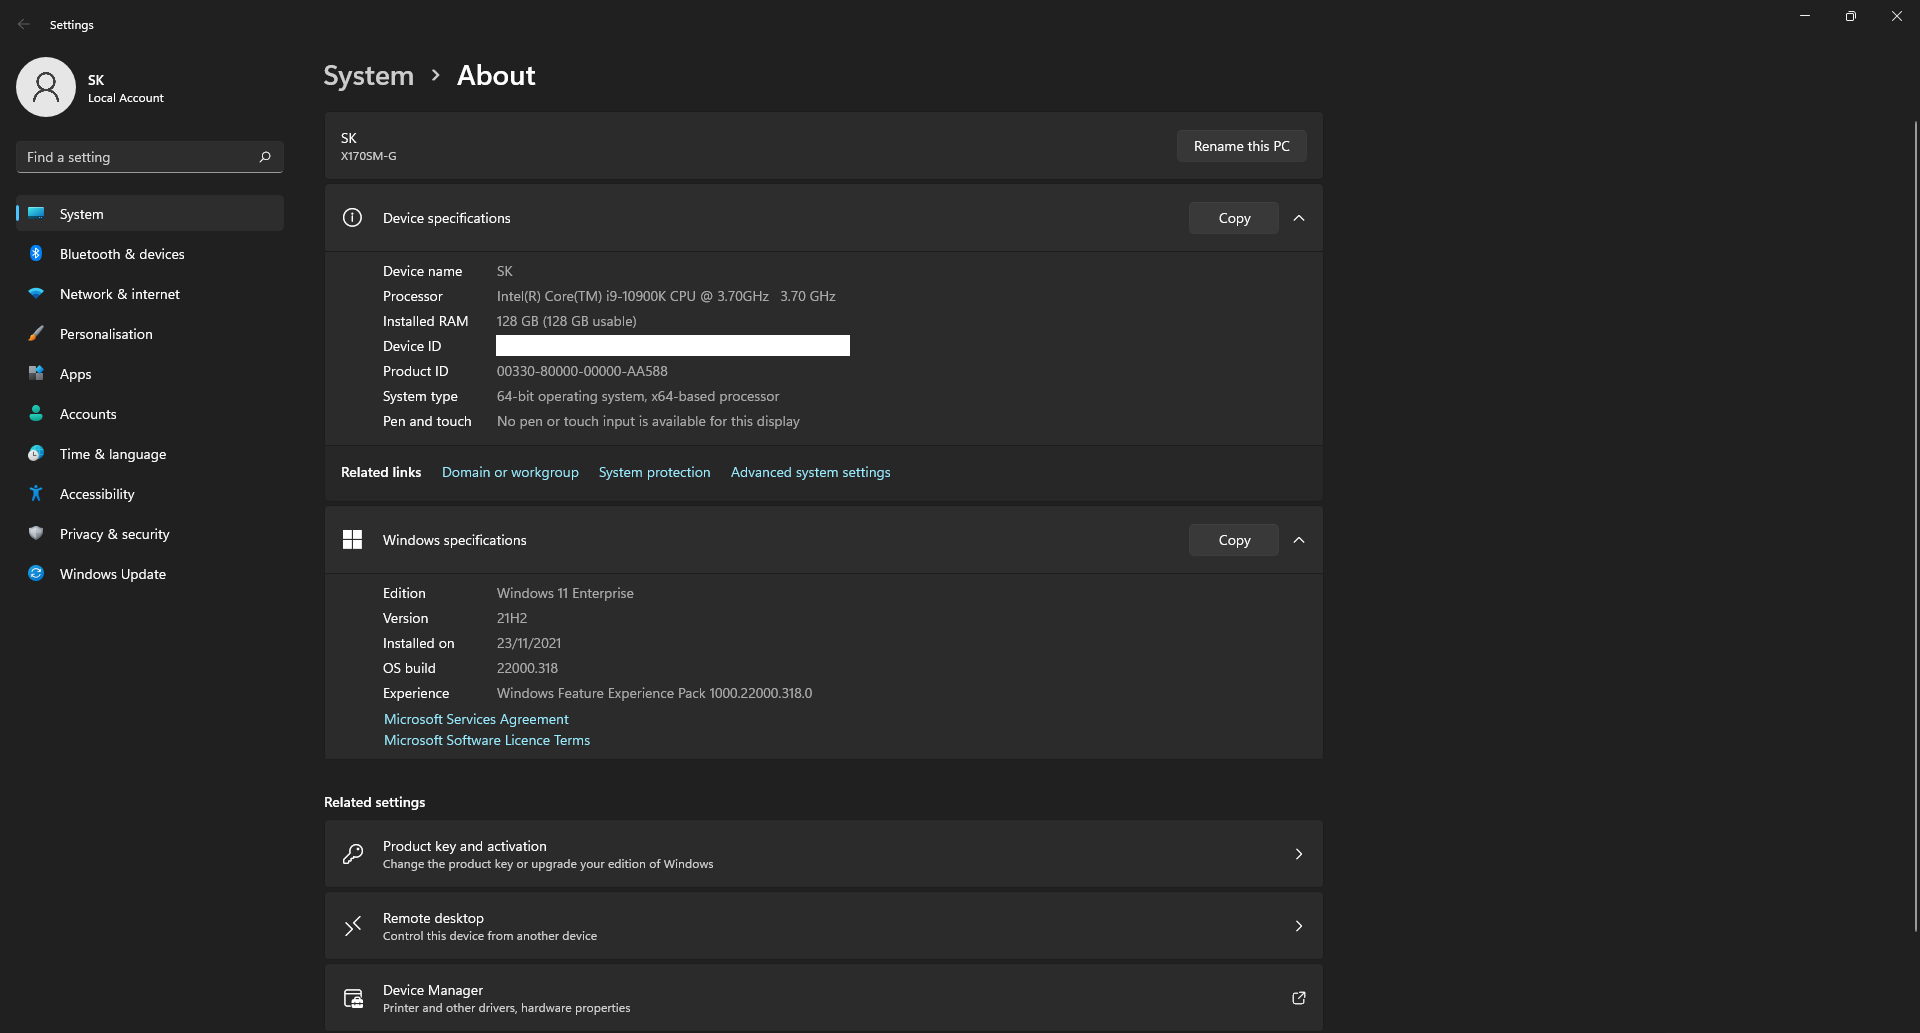
Task: Click the Find a setting search box
Action: [x=150, y=157]
